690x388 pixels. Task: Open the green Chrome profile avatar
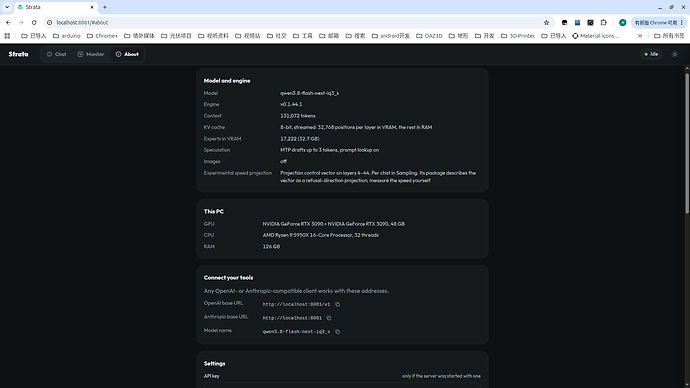623,22
